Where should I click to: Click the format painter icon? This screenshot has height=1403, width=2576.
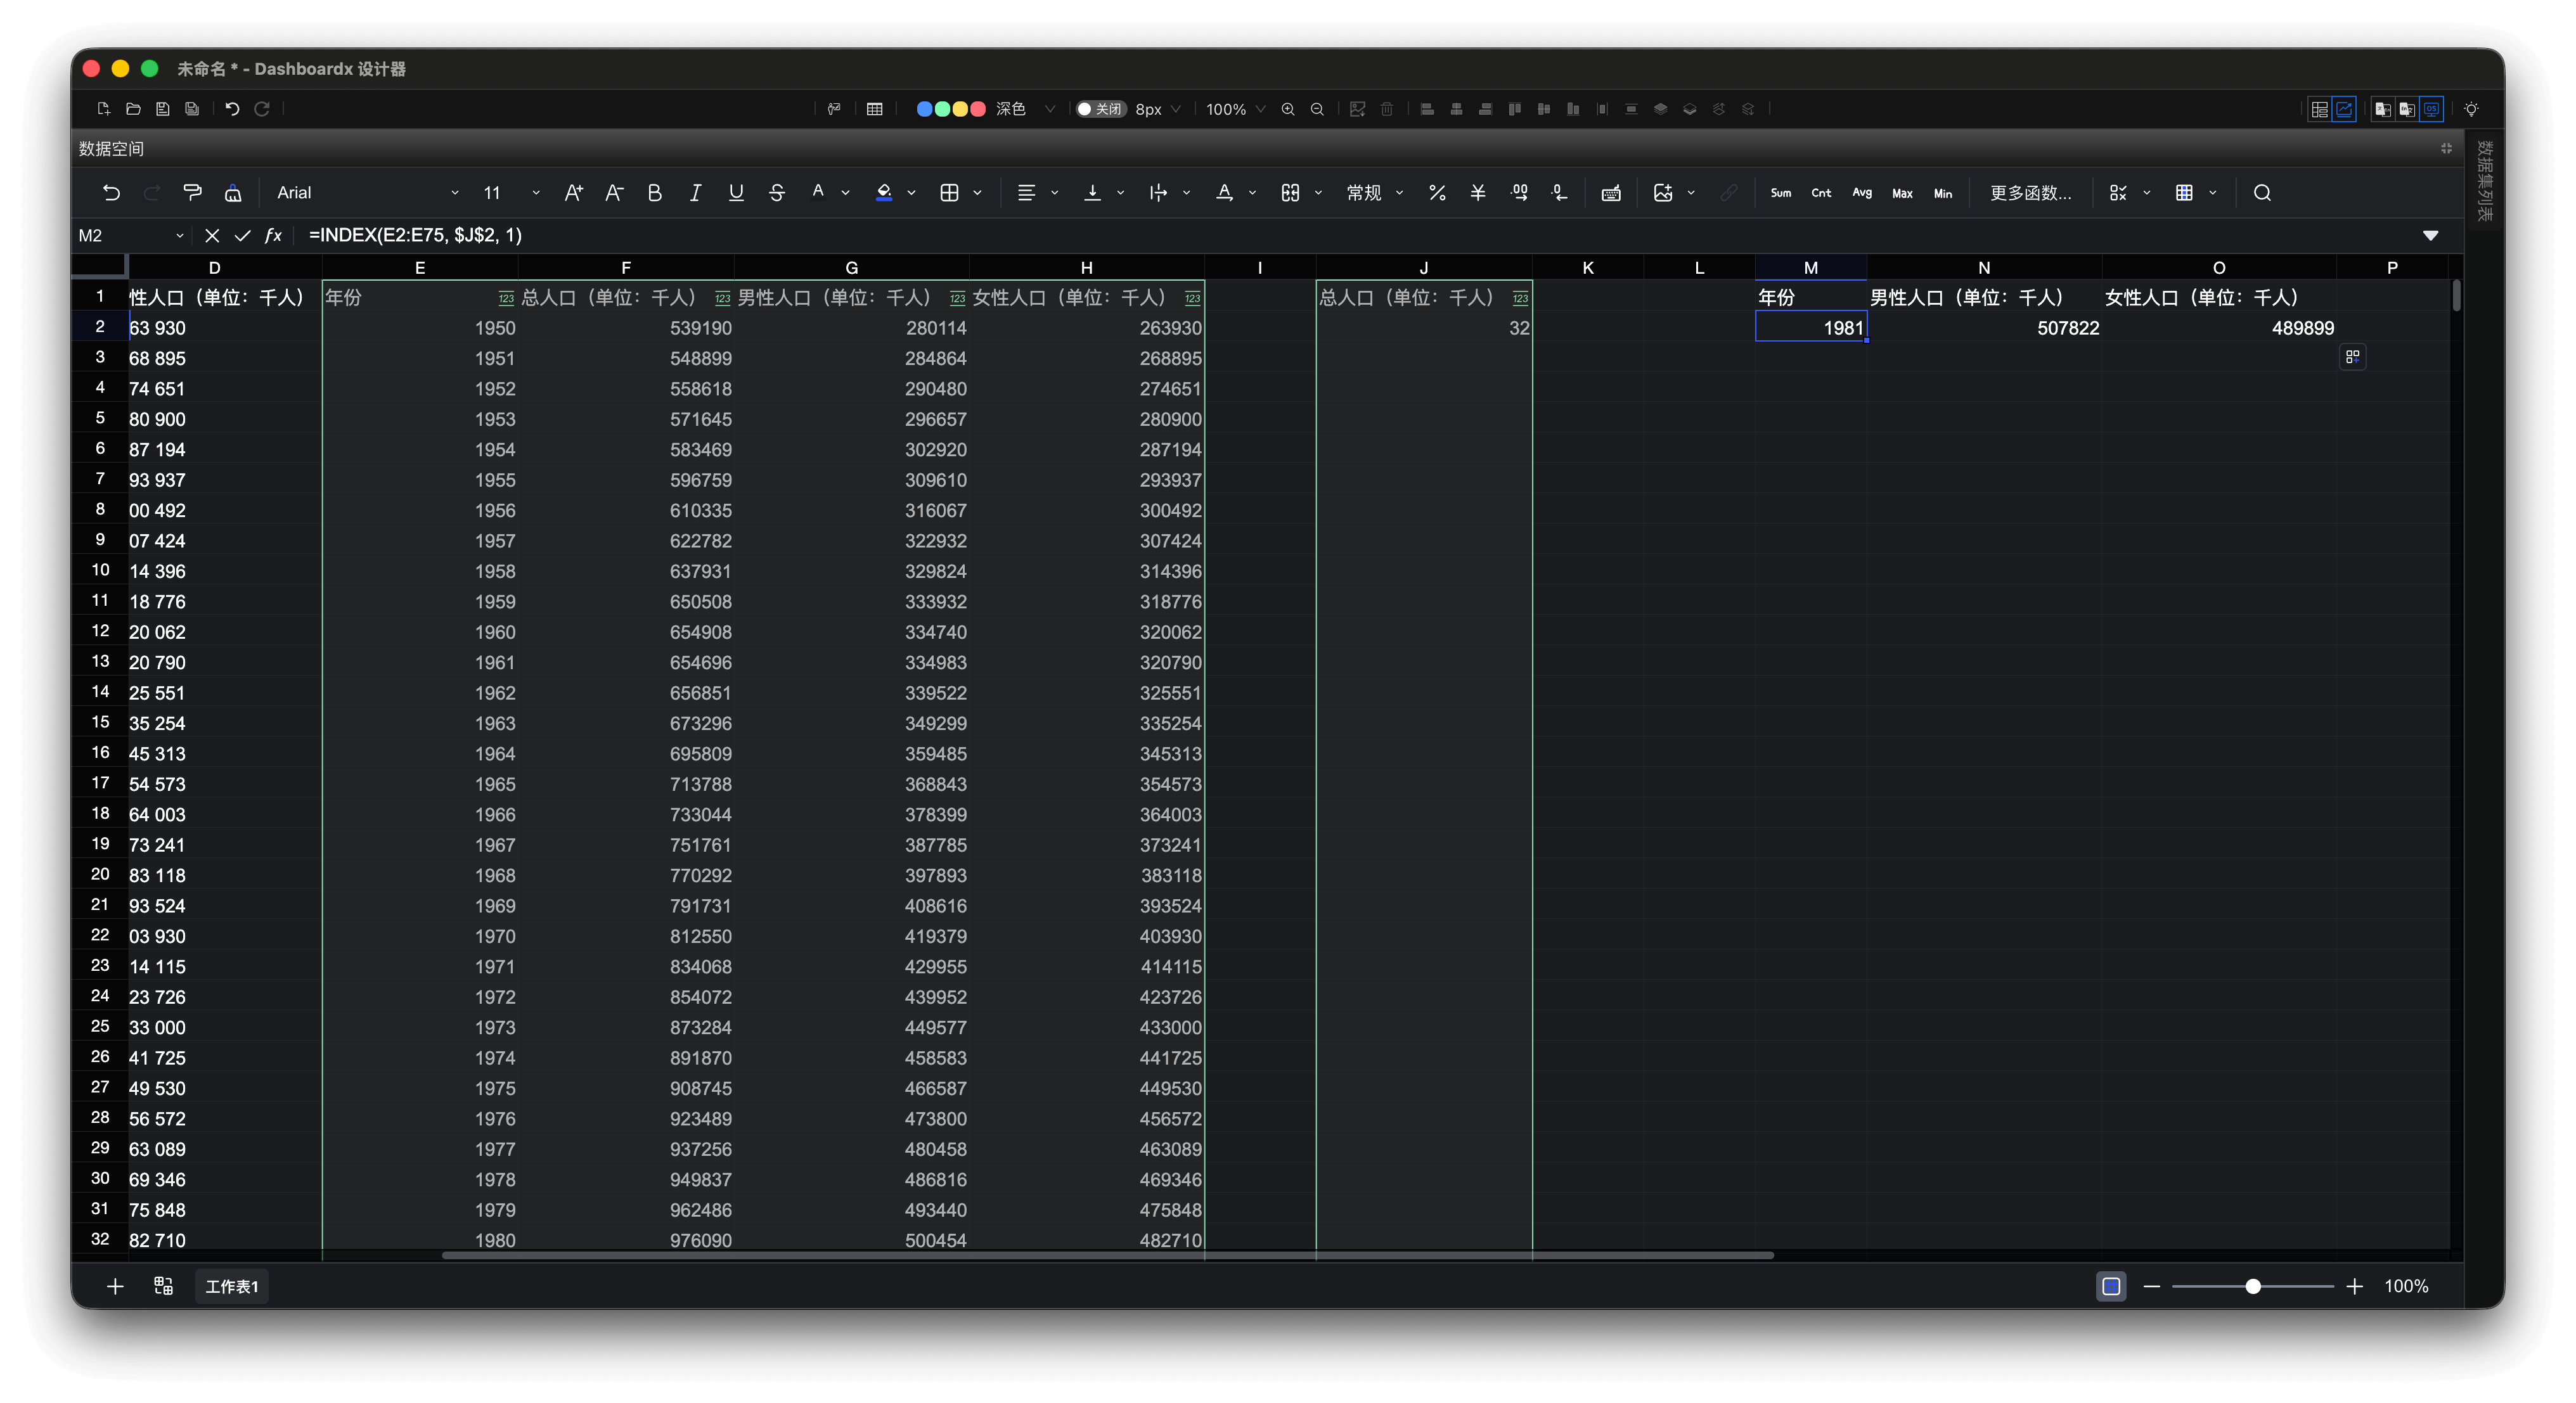(x=192, y=192)
